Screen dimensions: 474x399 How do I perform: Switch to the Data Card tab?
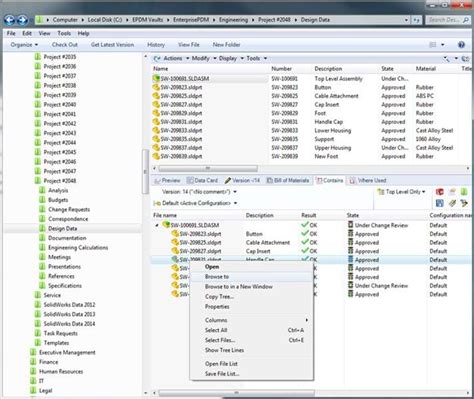pyautogui.click(x=202, y=180)
